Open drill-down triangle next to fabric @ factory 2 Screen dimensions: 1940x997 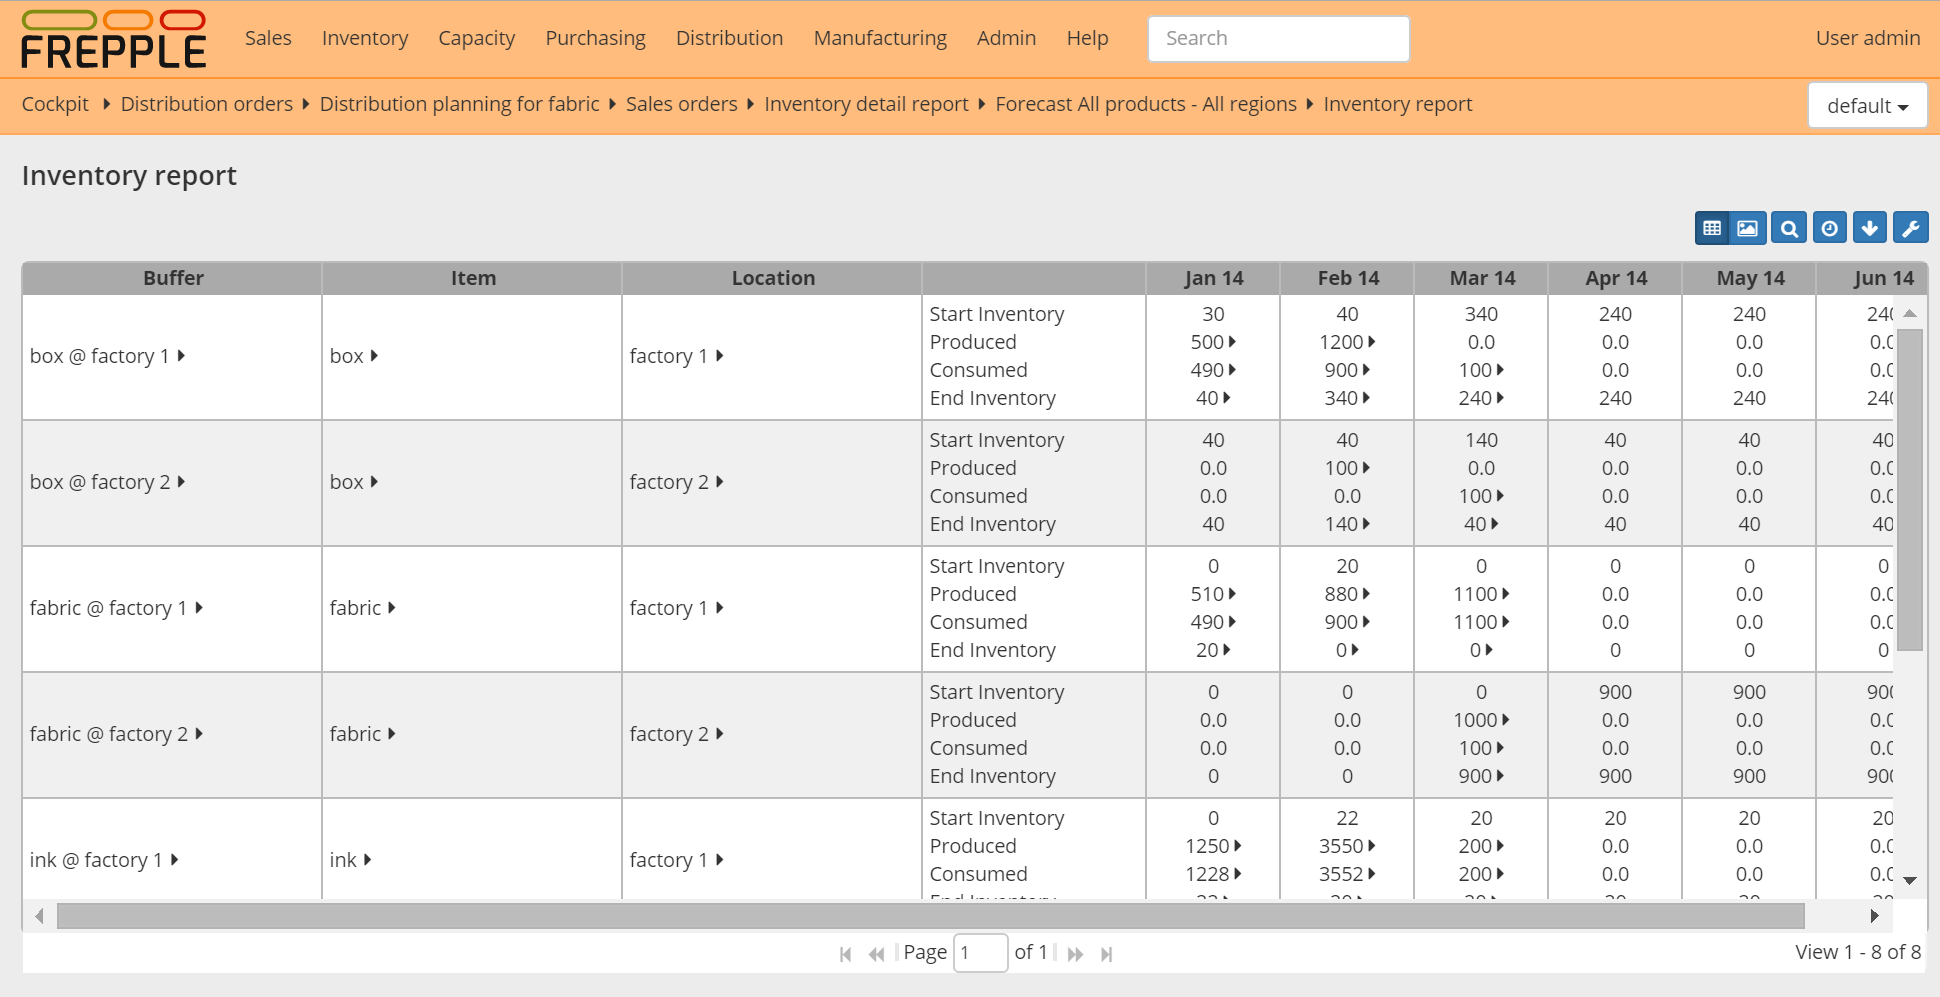pos(199,734)
